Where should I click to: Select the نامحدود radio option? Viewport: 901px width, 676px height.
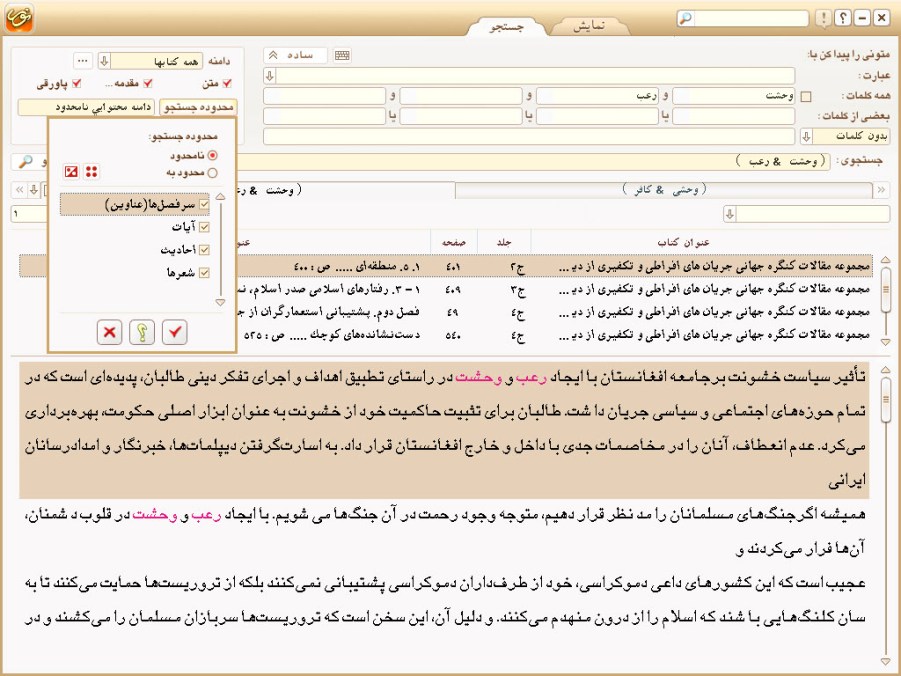click(213, 155)
